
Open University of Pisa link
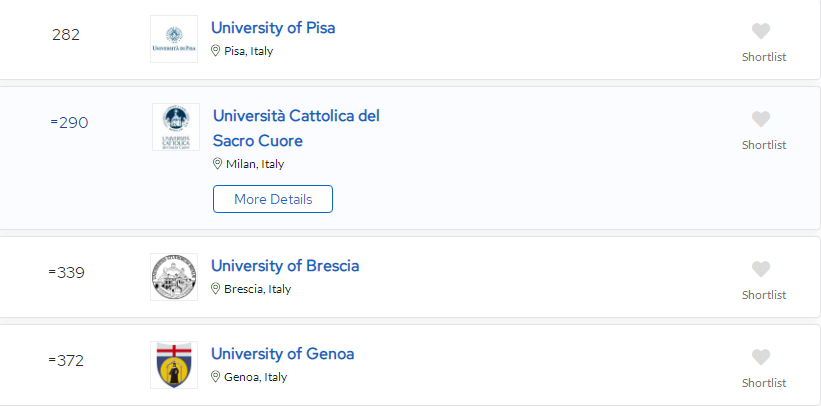273,27
